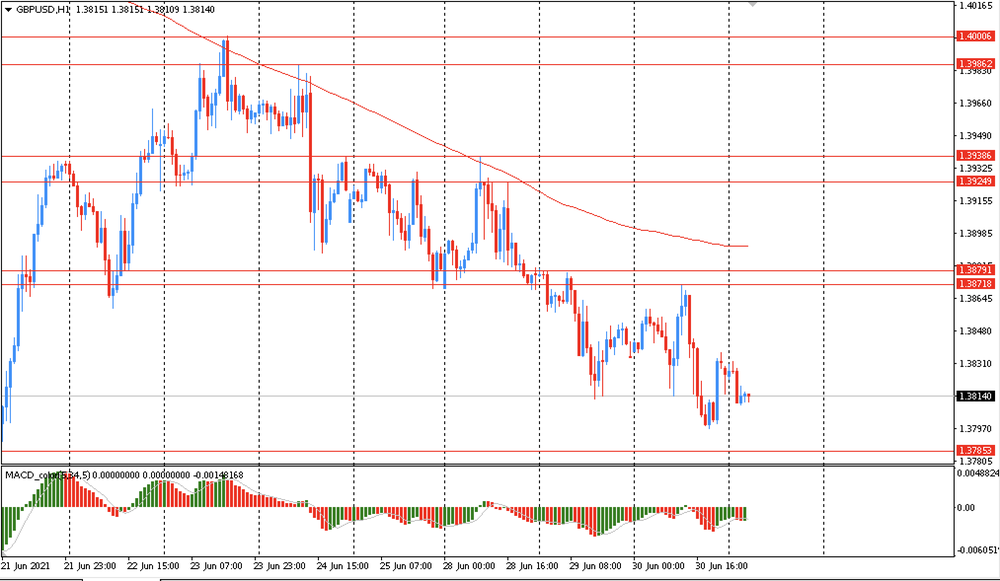This screenshot has width=1000, height=581.
Task: Select the red 1.40006 level label
Action: click(976, 36)
